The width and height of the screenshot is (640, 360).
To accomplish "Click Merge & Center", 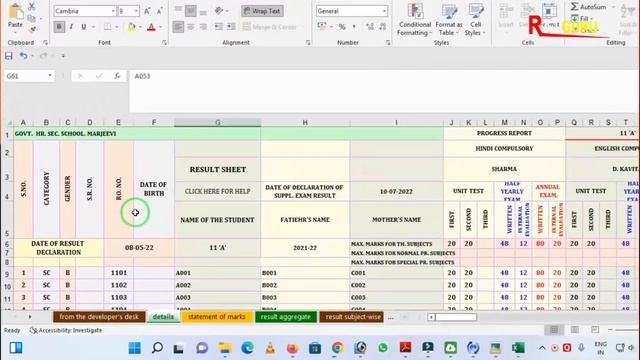I will coord(270,27).
